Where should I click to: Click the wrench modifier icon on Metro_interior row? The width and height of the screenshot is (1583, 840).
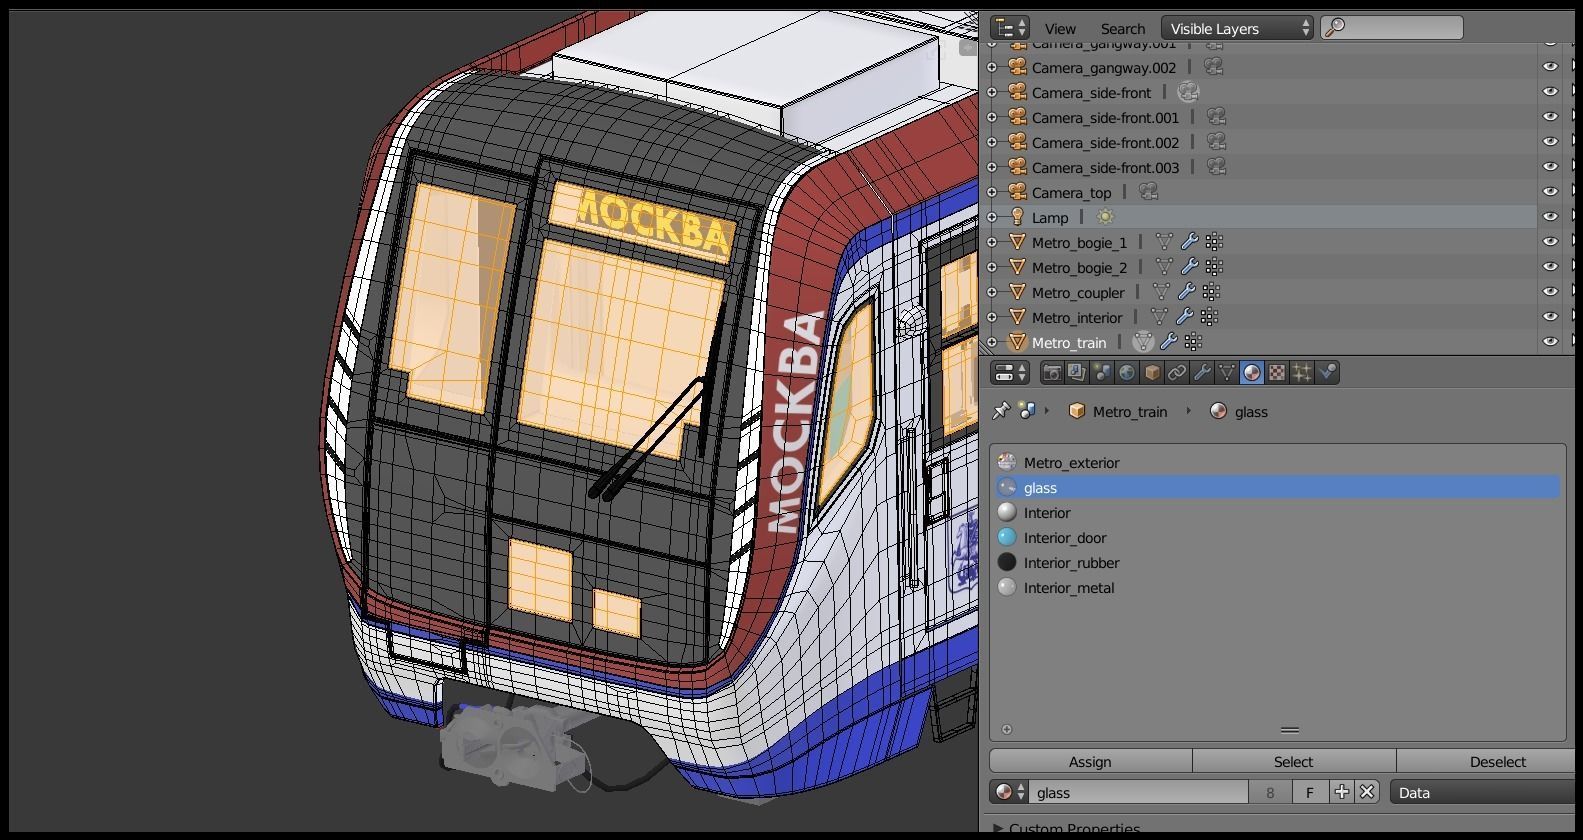(1184, 317)
